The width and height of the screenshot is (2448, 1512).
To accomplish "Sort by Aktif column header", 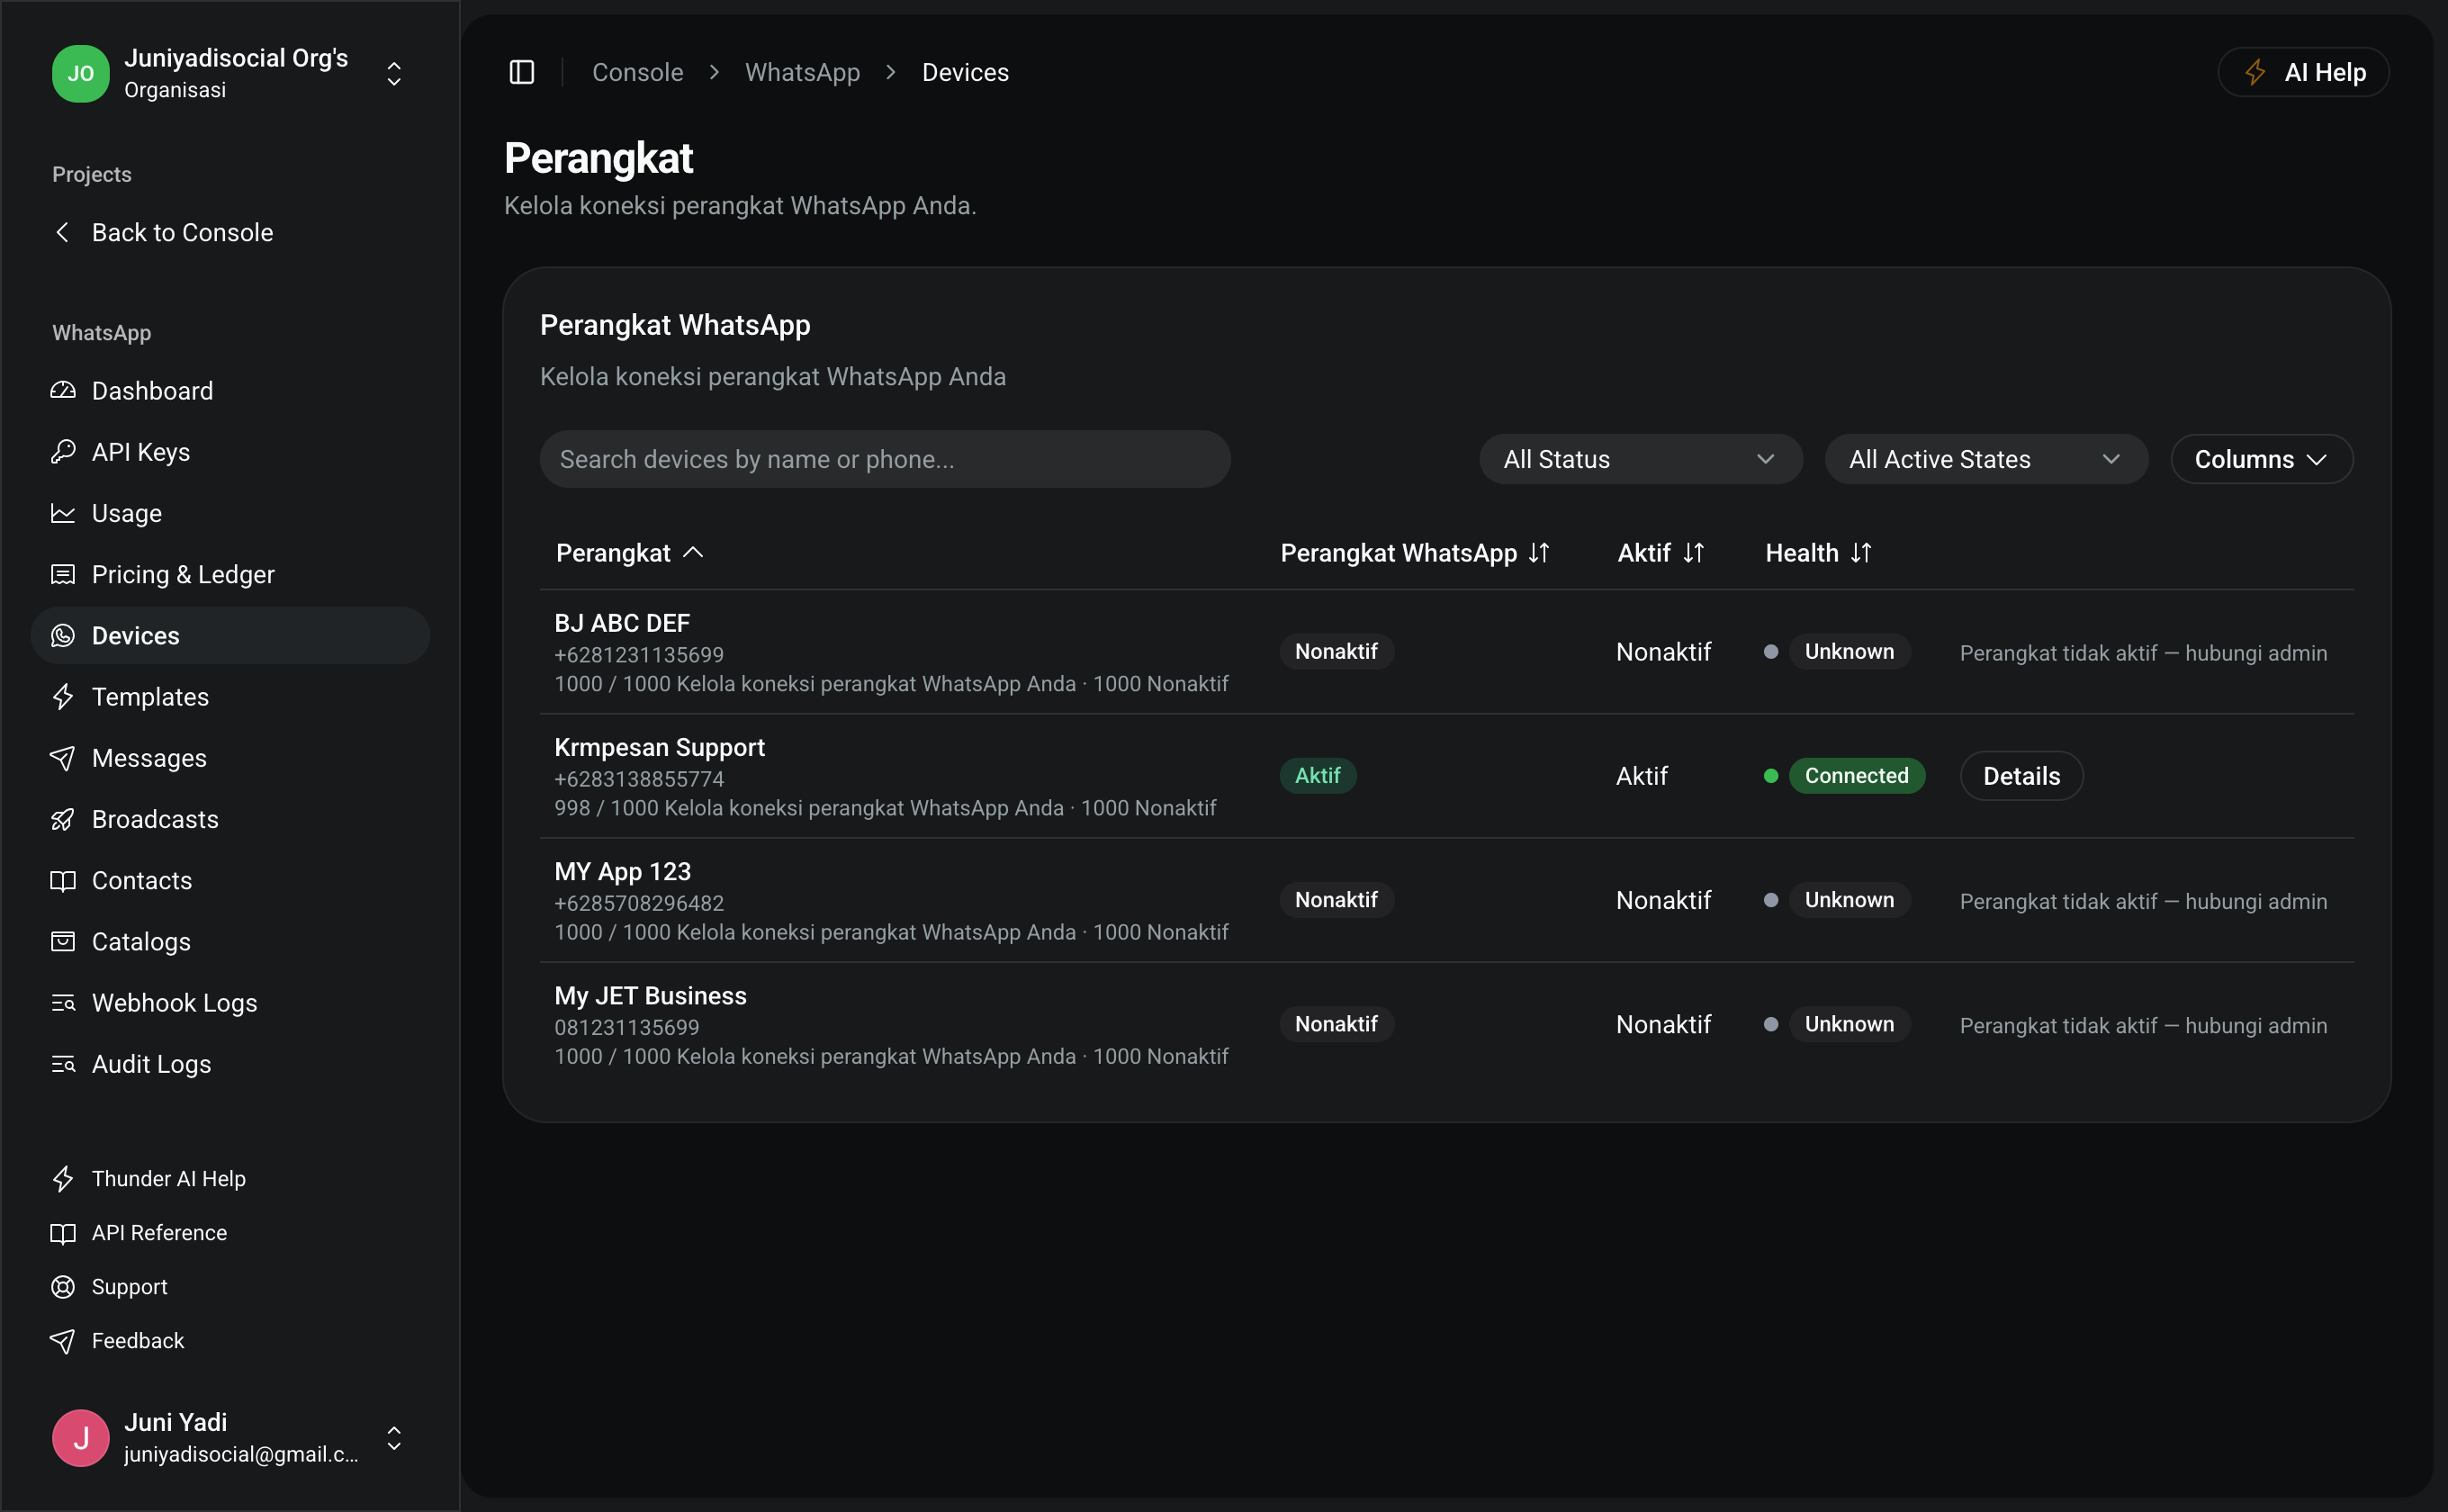I will 1661,552.
